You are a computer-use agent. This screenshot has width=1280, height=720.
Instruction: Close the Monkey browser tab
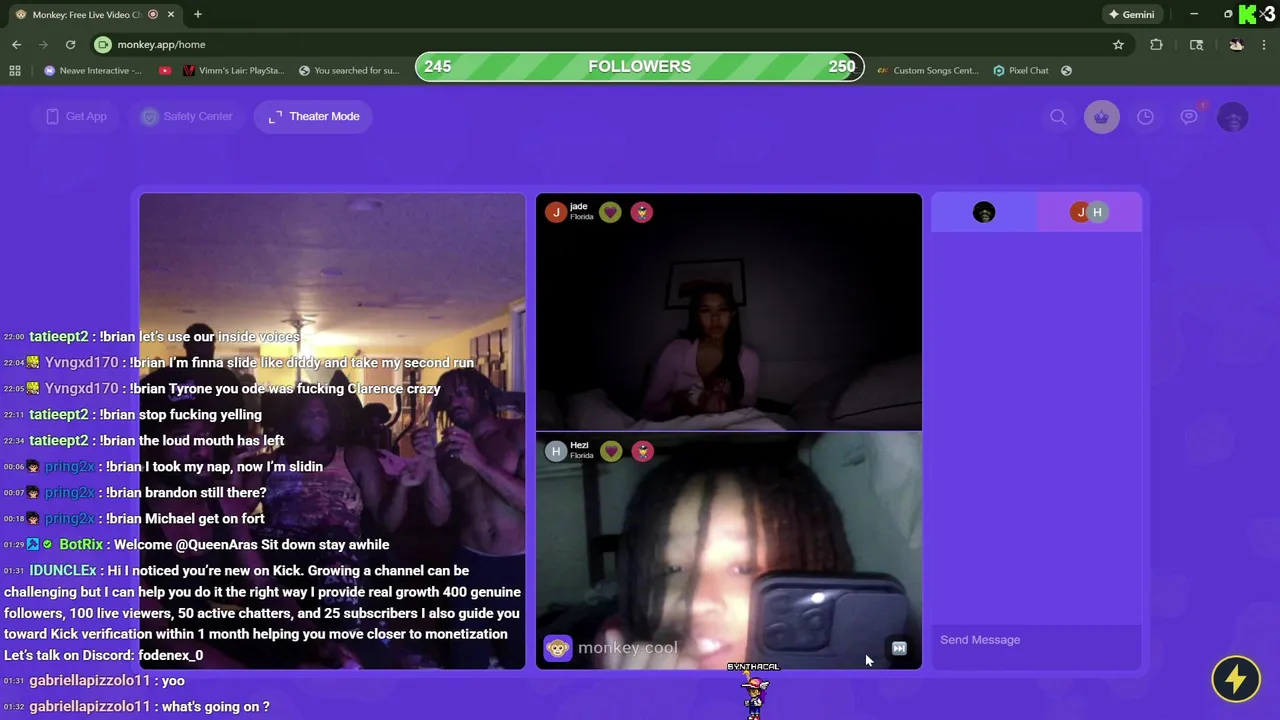coord(171,14)
